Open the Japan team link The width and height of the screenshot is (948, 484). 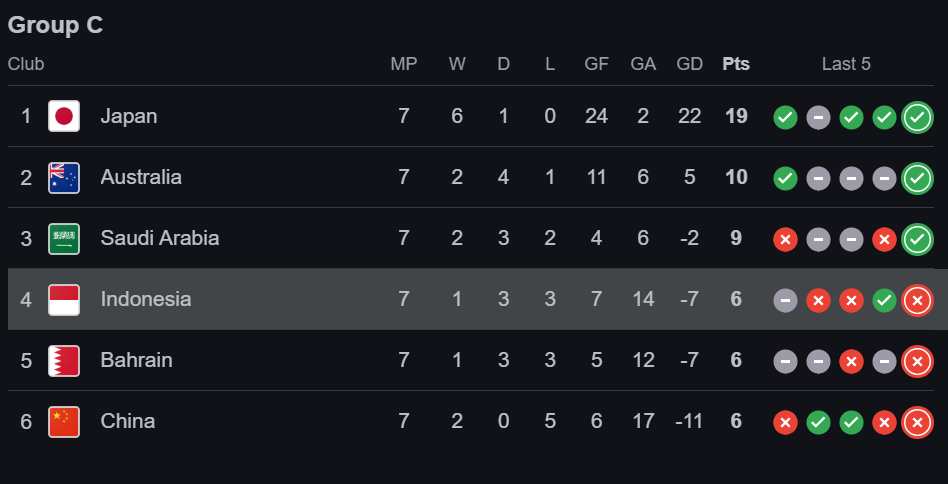pyautogui.click(x=129, y=116)
